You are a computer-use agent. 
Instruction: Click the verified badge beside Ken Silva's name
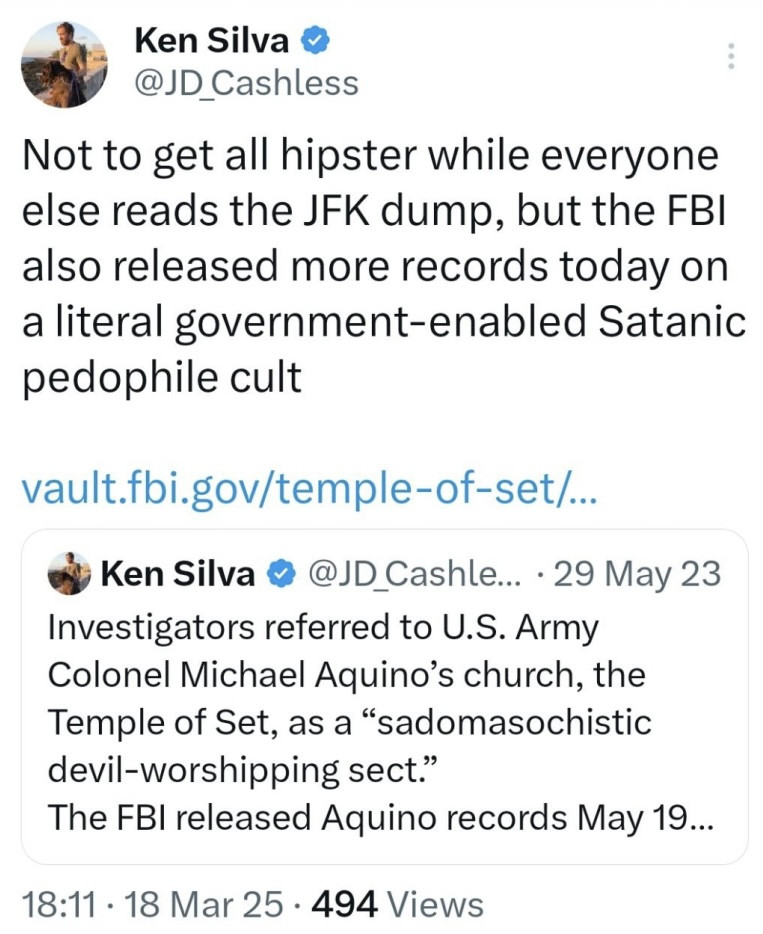coord(314,41)
